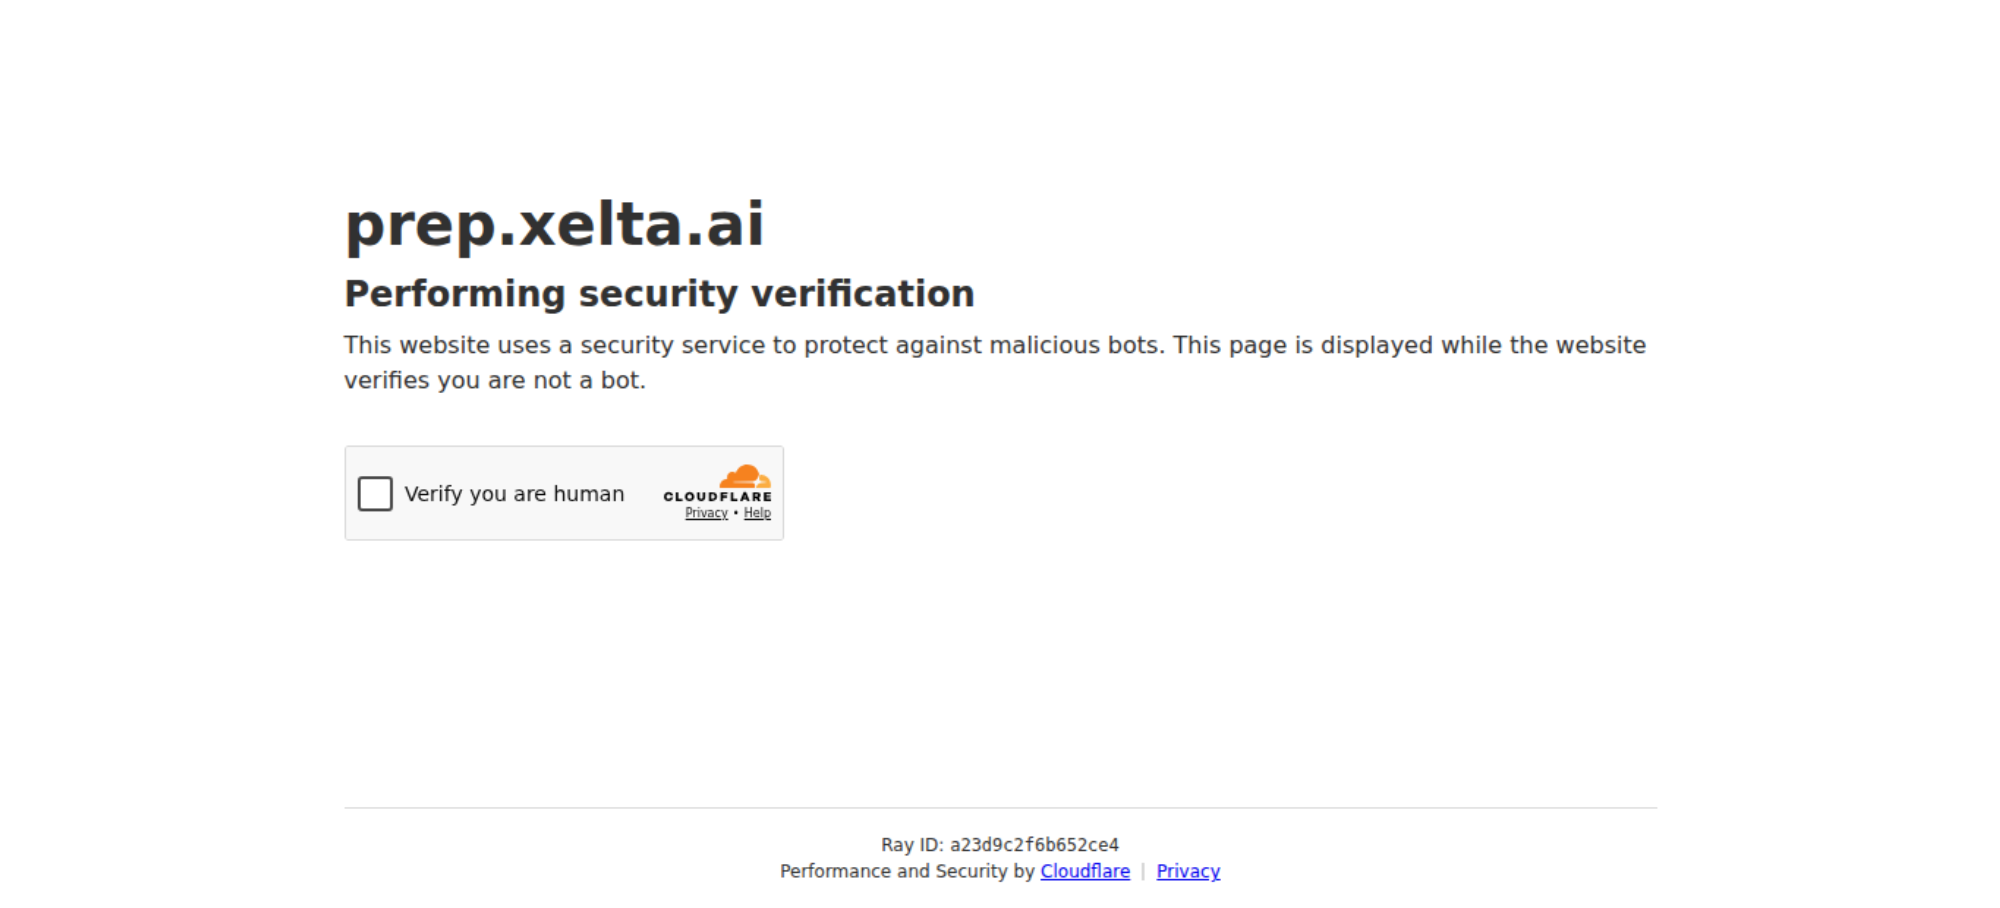Open the Help link inside the widget
The image size is (2000, 908).
[x=757, y=513]
